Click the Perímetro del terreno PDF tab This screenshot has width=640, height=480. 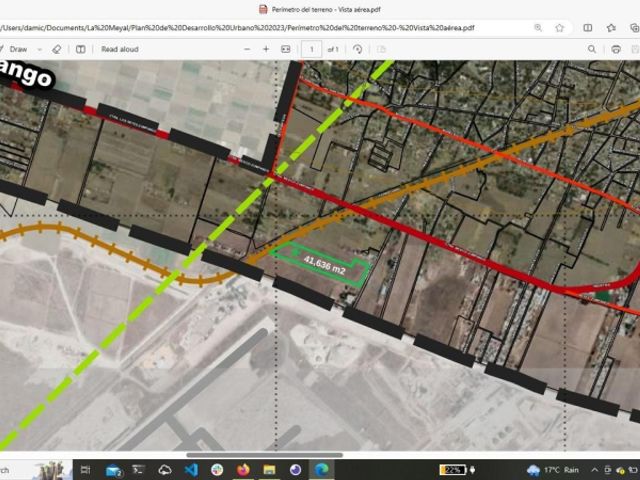(x=320, y=9)
